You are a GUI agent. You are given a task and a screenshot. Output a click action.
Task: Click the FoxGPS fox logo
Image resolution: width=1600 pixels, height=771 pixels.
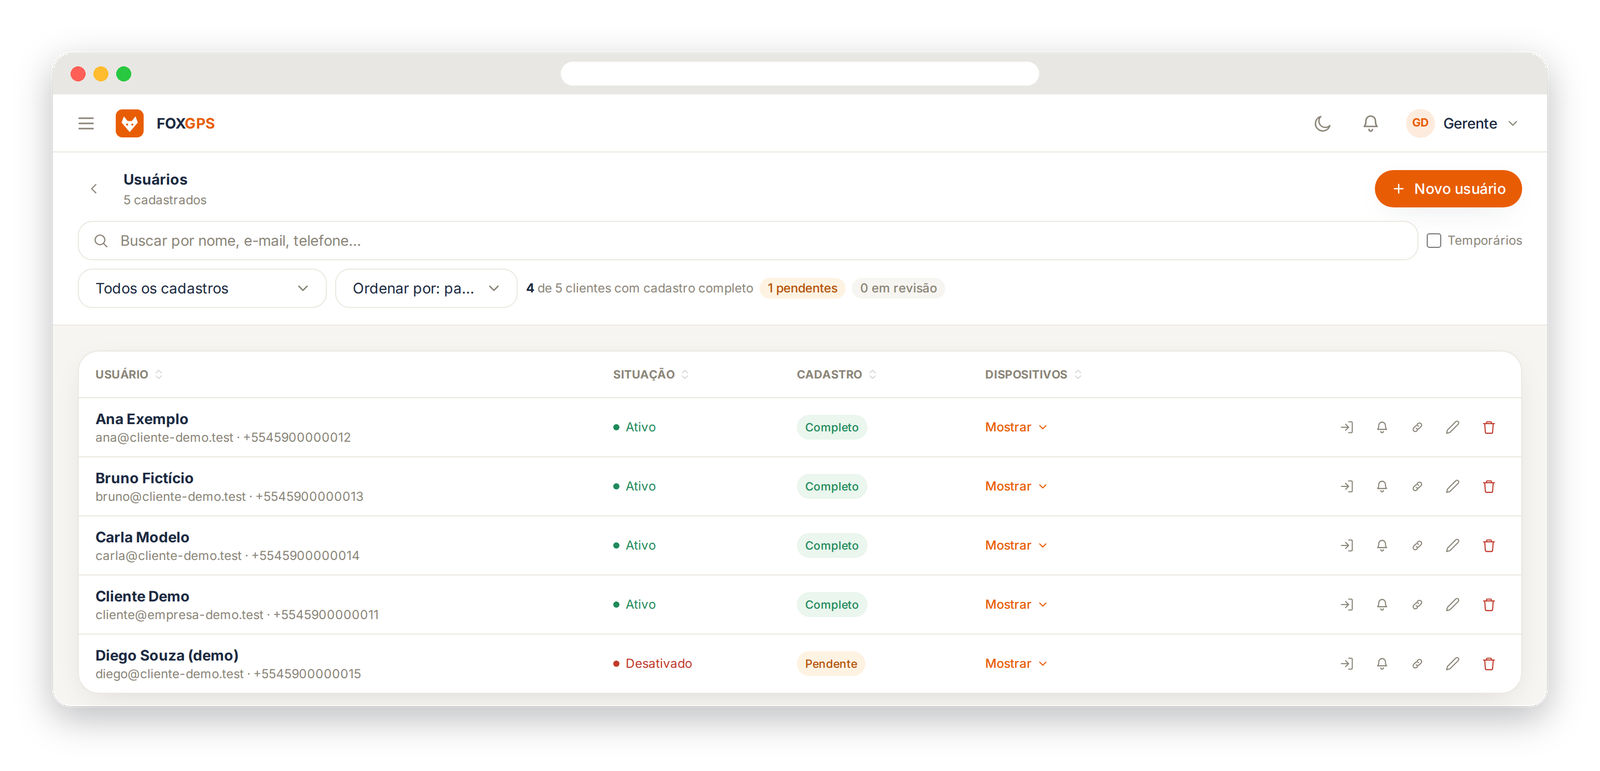pyautogui.click(x=130, y=123)
